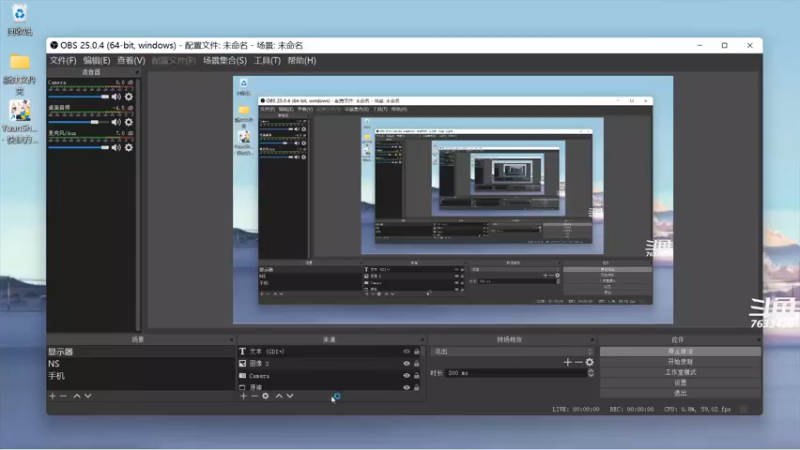Pop out the scenes dock panel
This screenshot has width=800, height=450.
pos(231,339)
